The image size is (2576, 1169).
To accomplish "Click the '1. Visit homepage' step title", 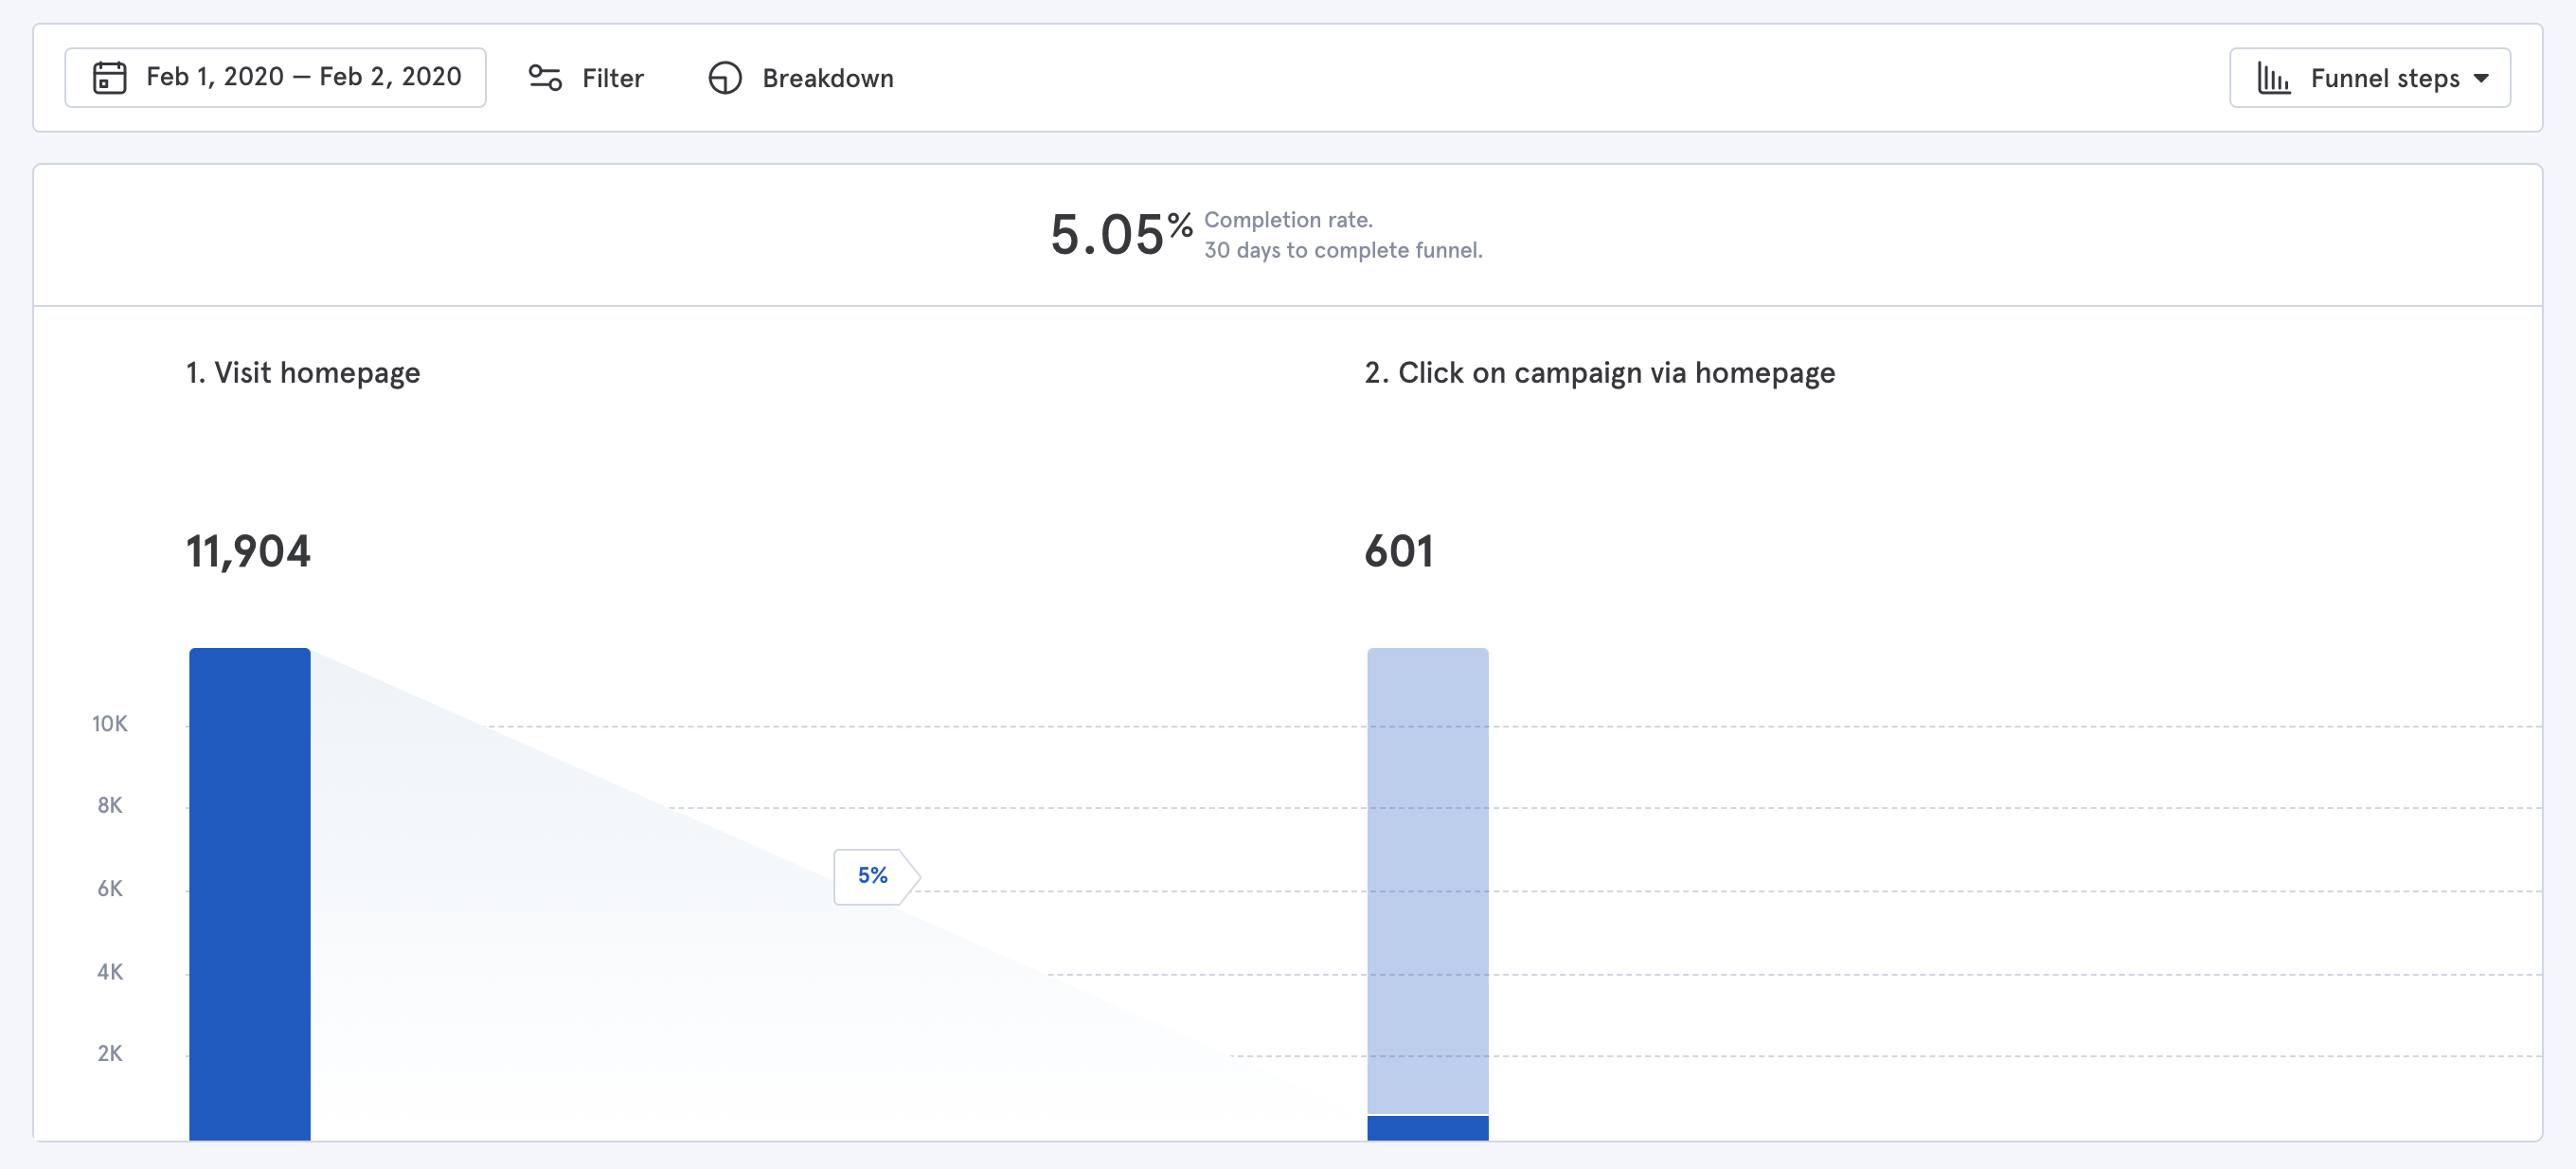I will [x=302, y=373].
